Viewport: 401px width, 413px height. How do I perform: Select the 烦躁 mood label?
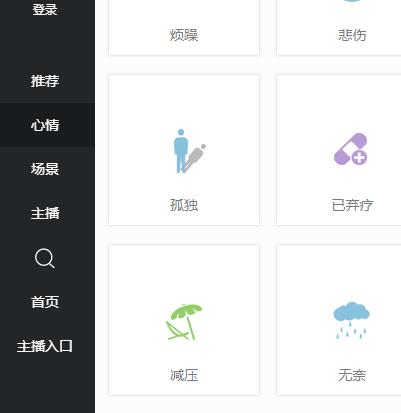tap(184, 35)
